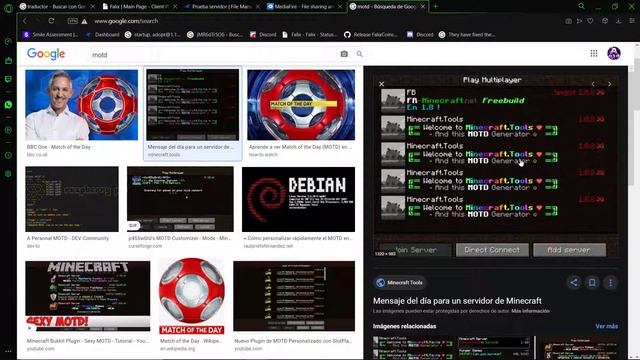Open the history clock icon in sidebar
This screenshot has width=640, height=360.
8,156
